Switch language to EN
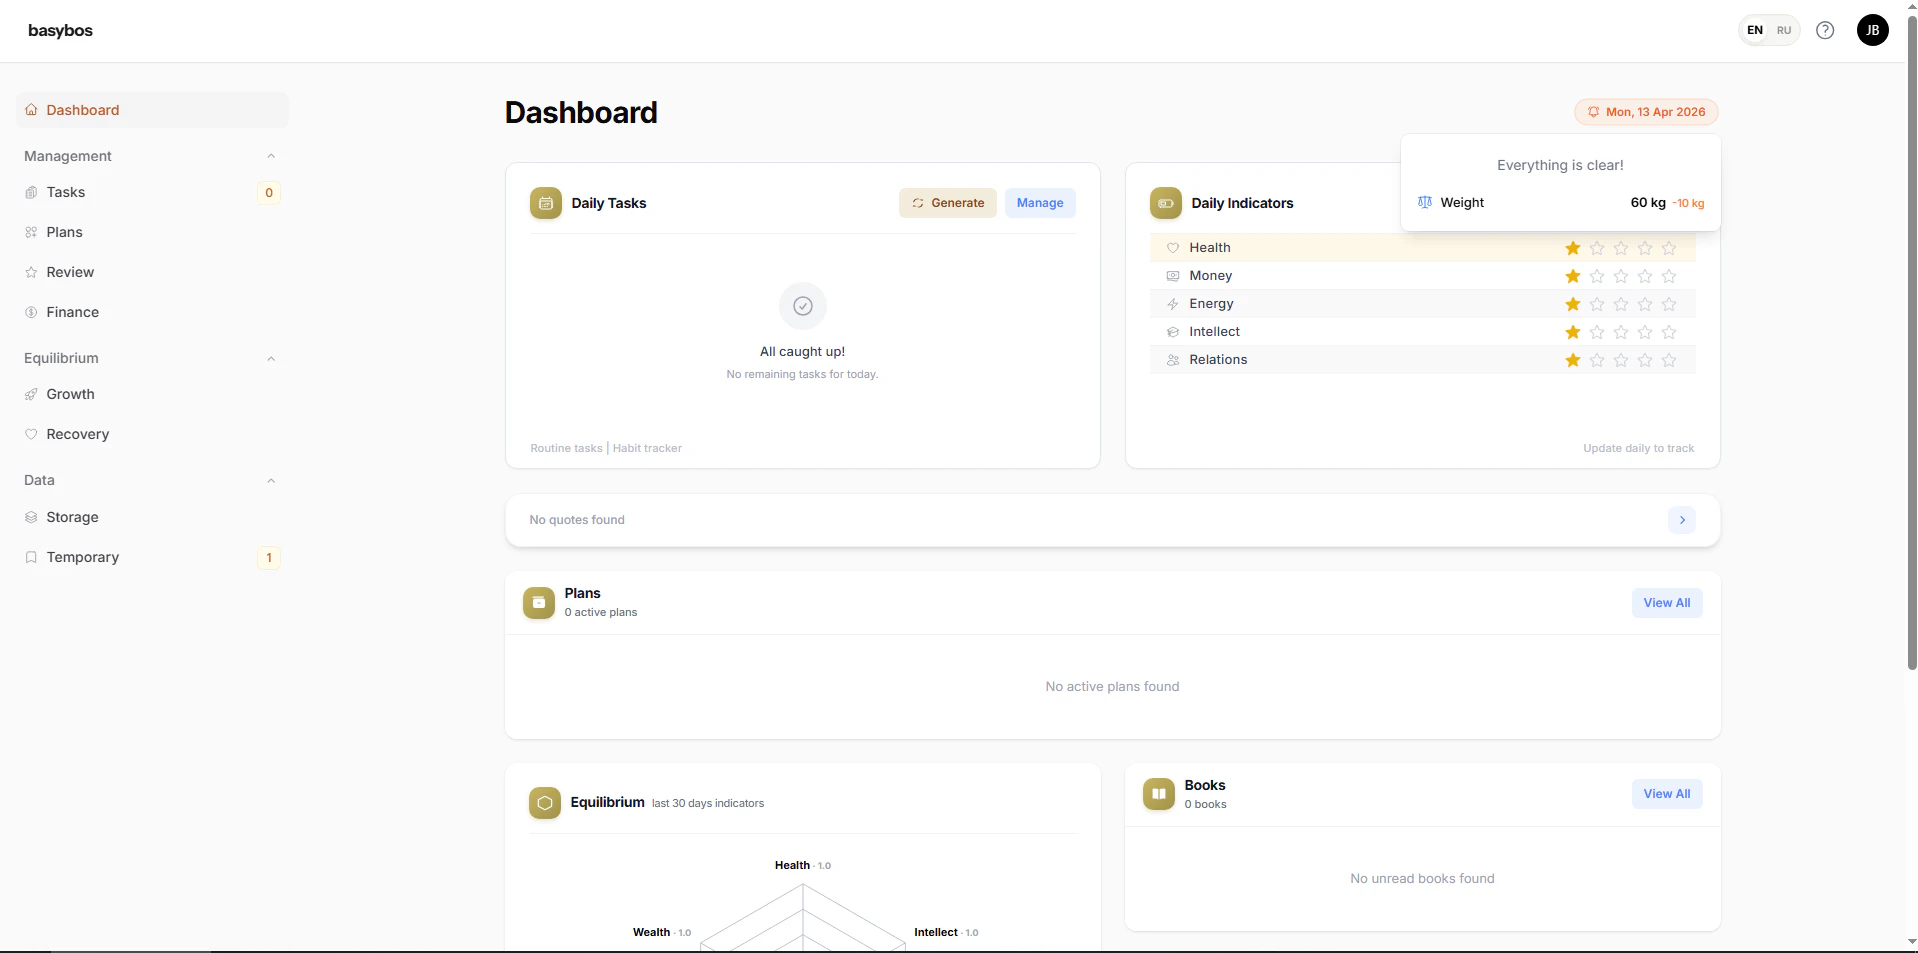Viewport: 1918px width, 953px height. tap(1755, 30)
